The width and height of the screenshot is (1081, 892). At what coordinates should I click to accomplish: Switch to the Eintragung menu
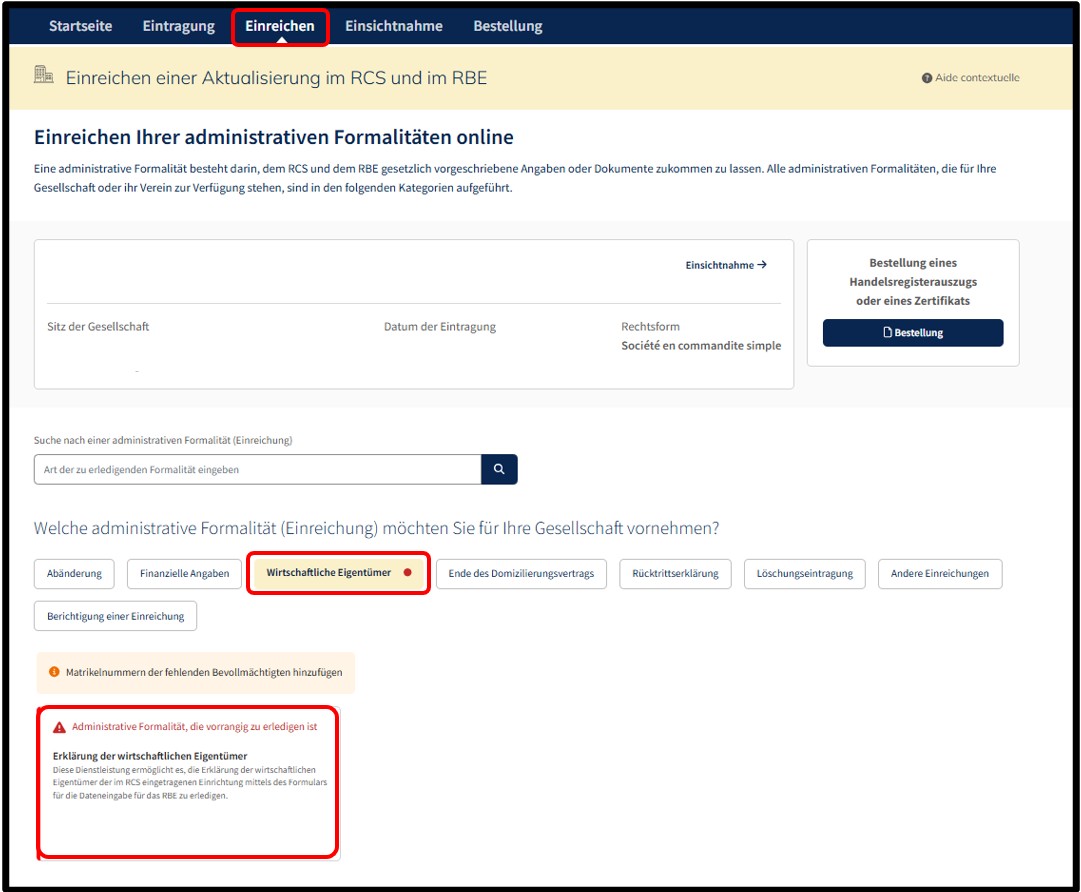pos(179,26)
